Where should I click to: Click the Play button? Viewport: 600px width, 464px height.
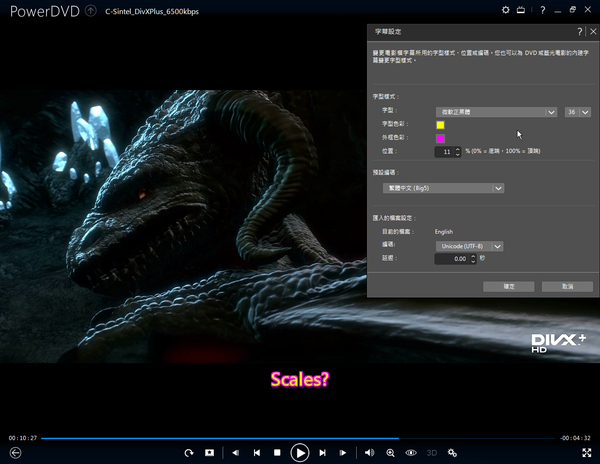tap(299, 453)
